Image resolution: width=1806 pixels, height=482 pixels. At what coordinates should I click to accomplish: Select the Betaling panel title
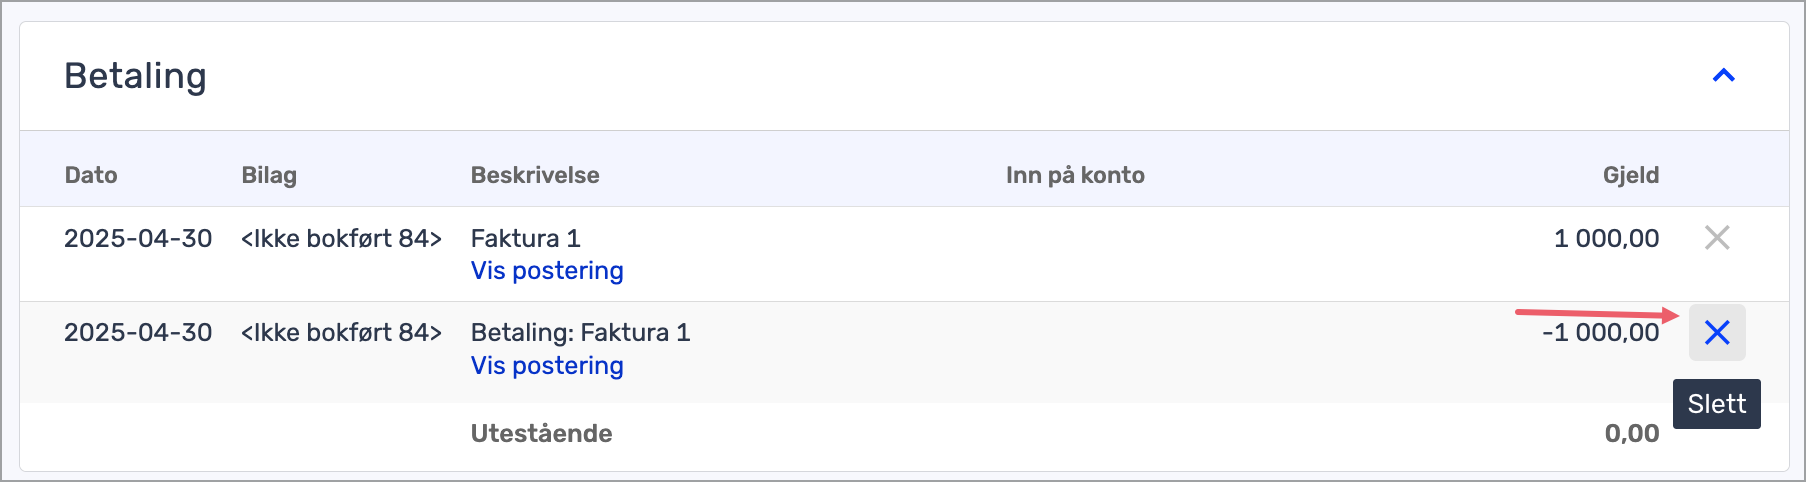tap(135, 76)
